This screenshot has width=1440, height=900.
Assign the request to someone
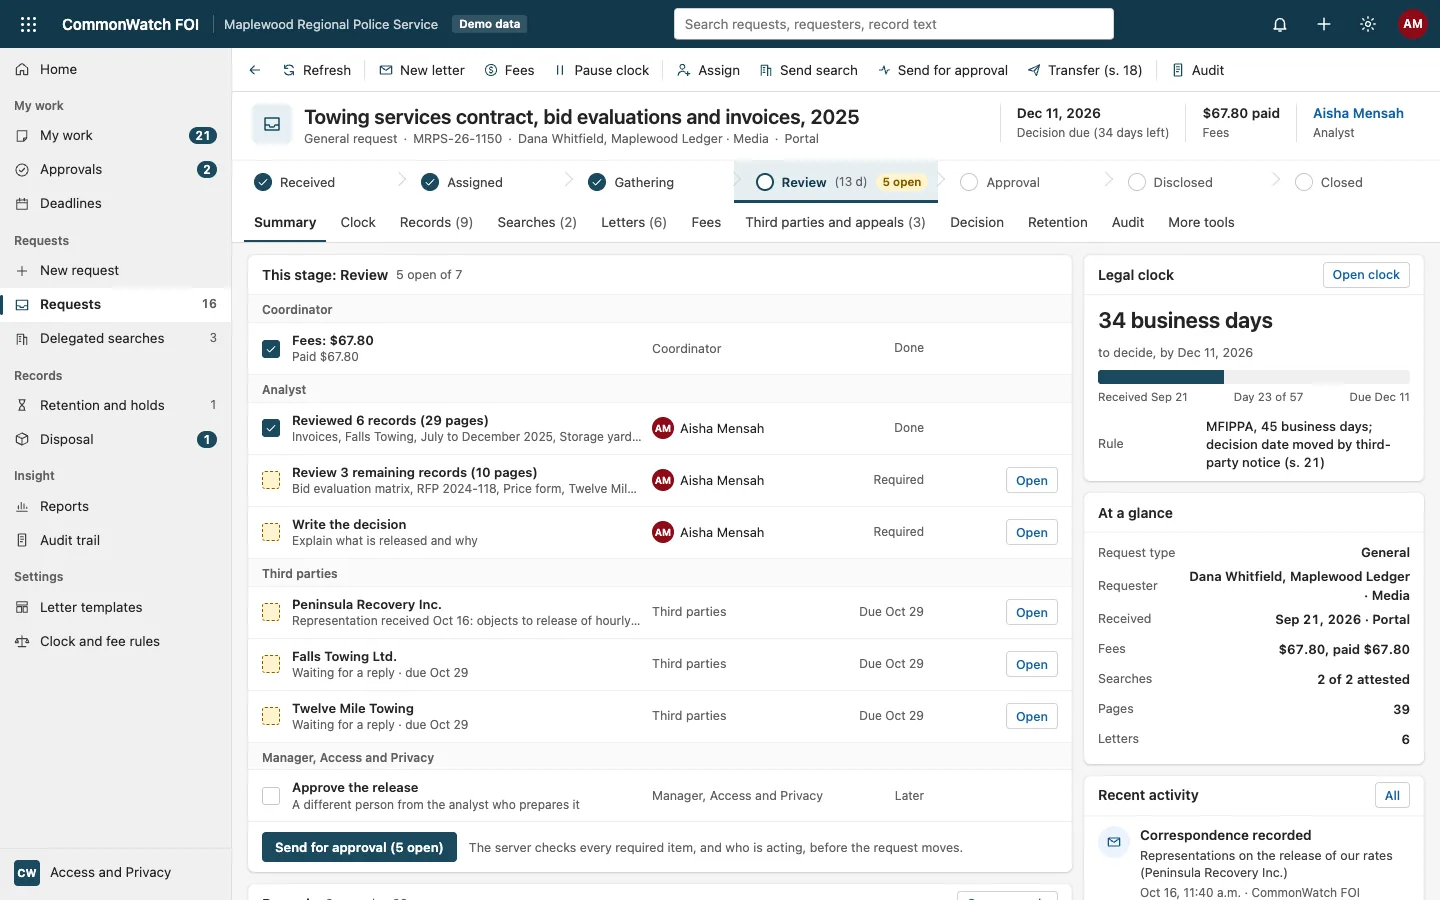coord(708,70)
